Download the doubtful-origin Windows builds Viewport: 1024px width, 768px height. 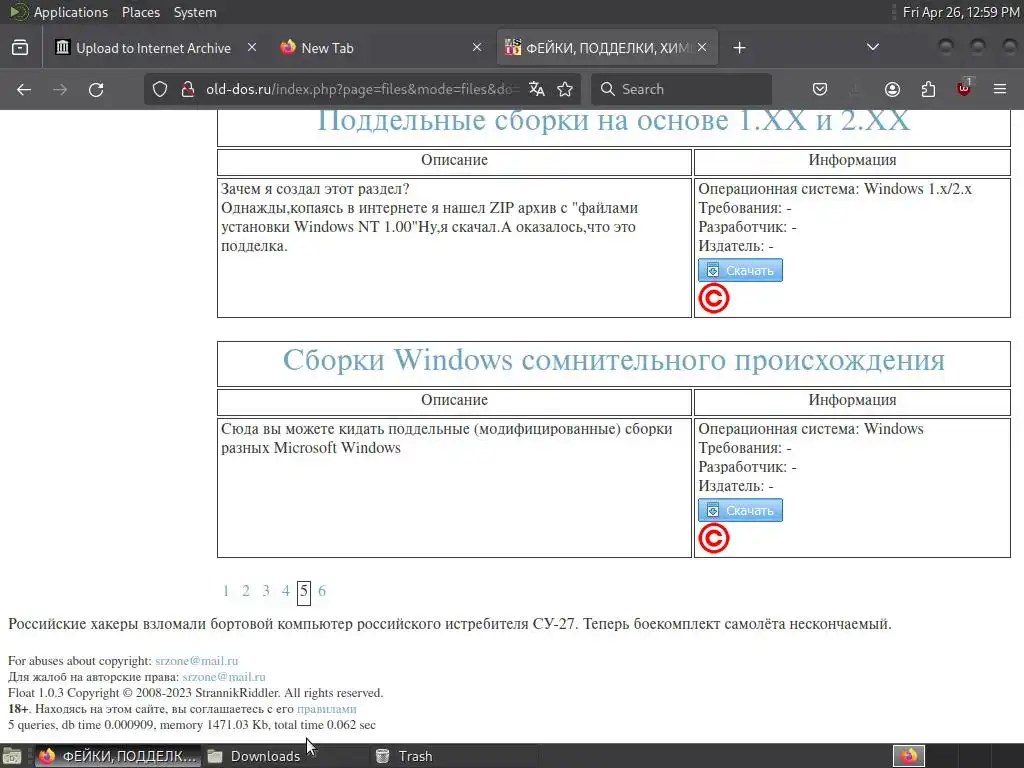[x=740, y=510]
